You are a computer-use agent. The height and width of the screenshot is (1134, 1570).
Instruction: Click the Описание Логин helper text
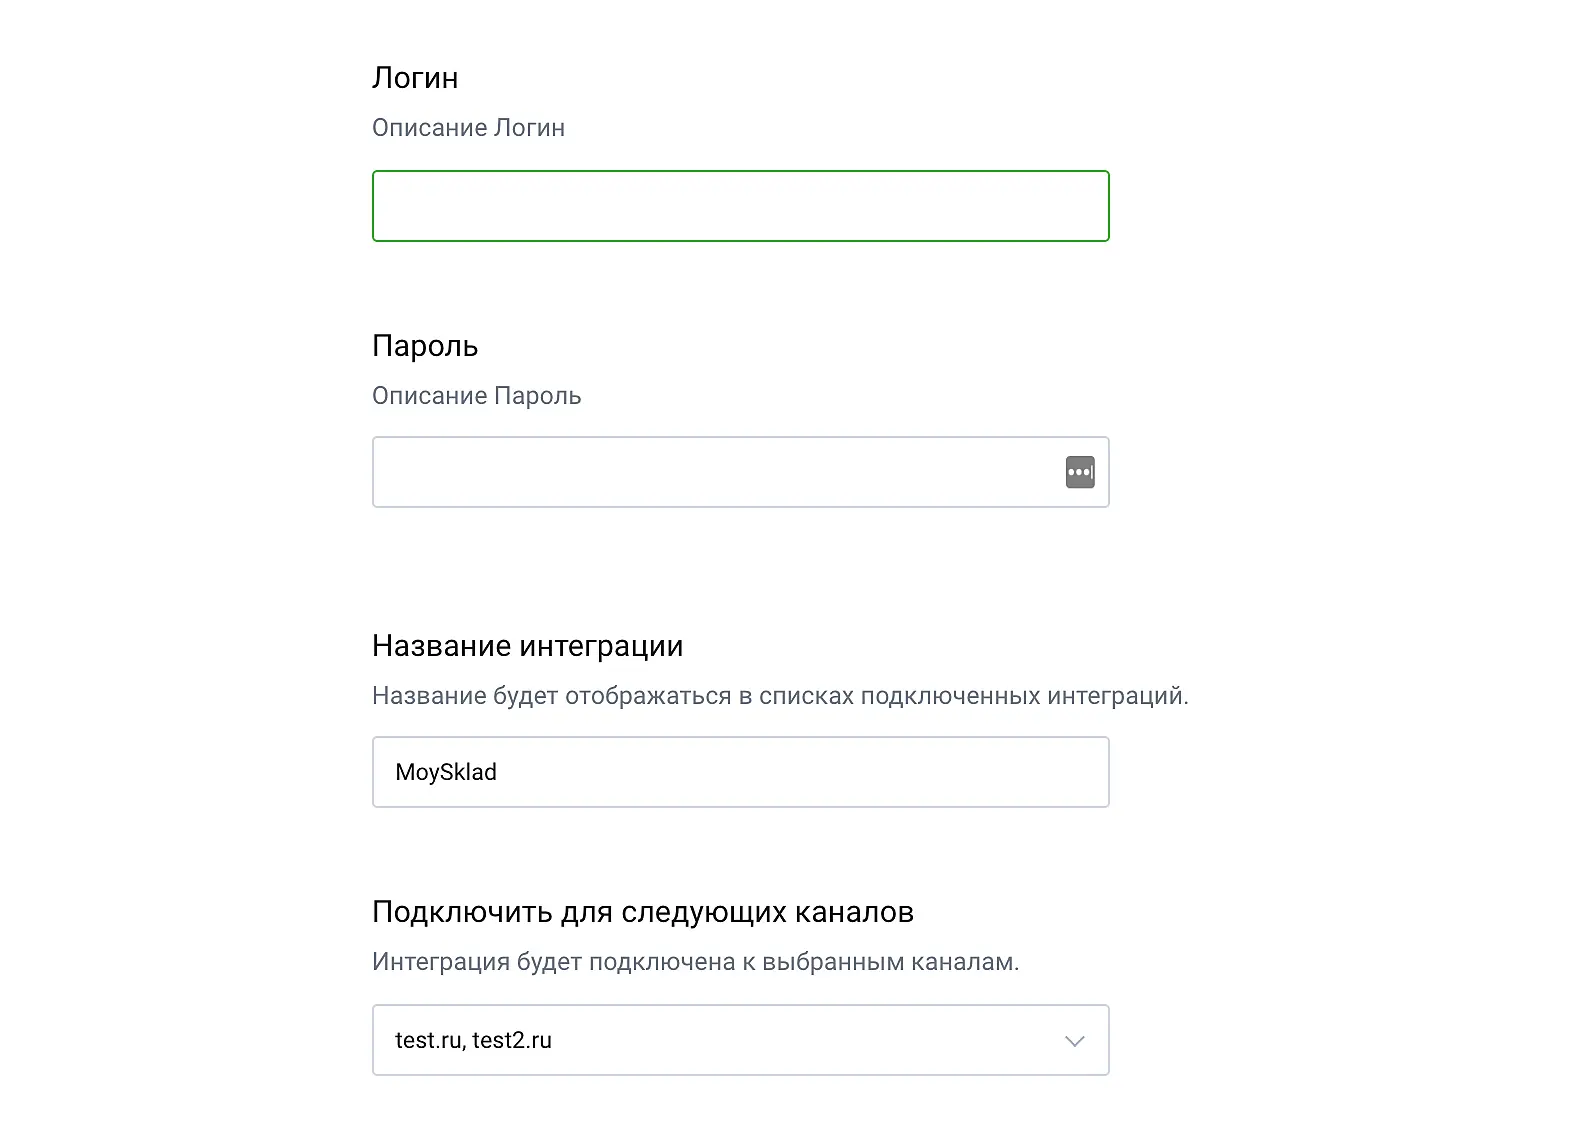click(x=468, y=128)
